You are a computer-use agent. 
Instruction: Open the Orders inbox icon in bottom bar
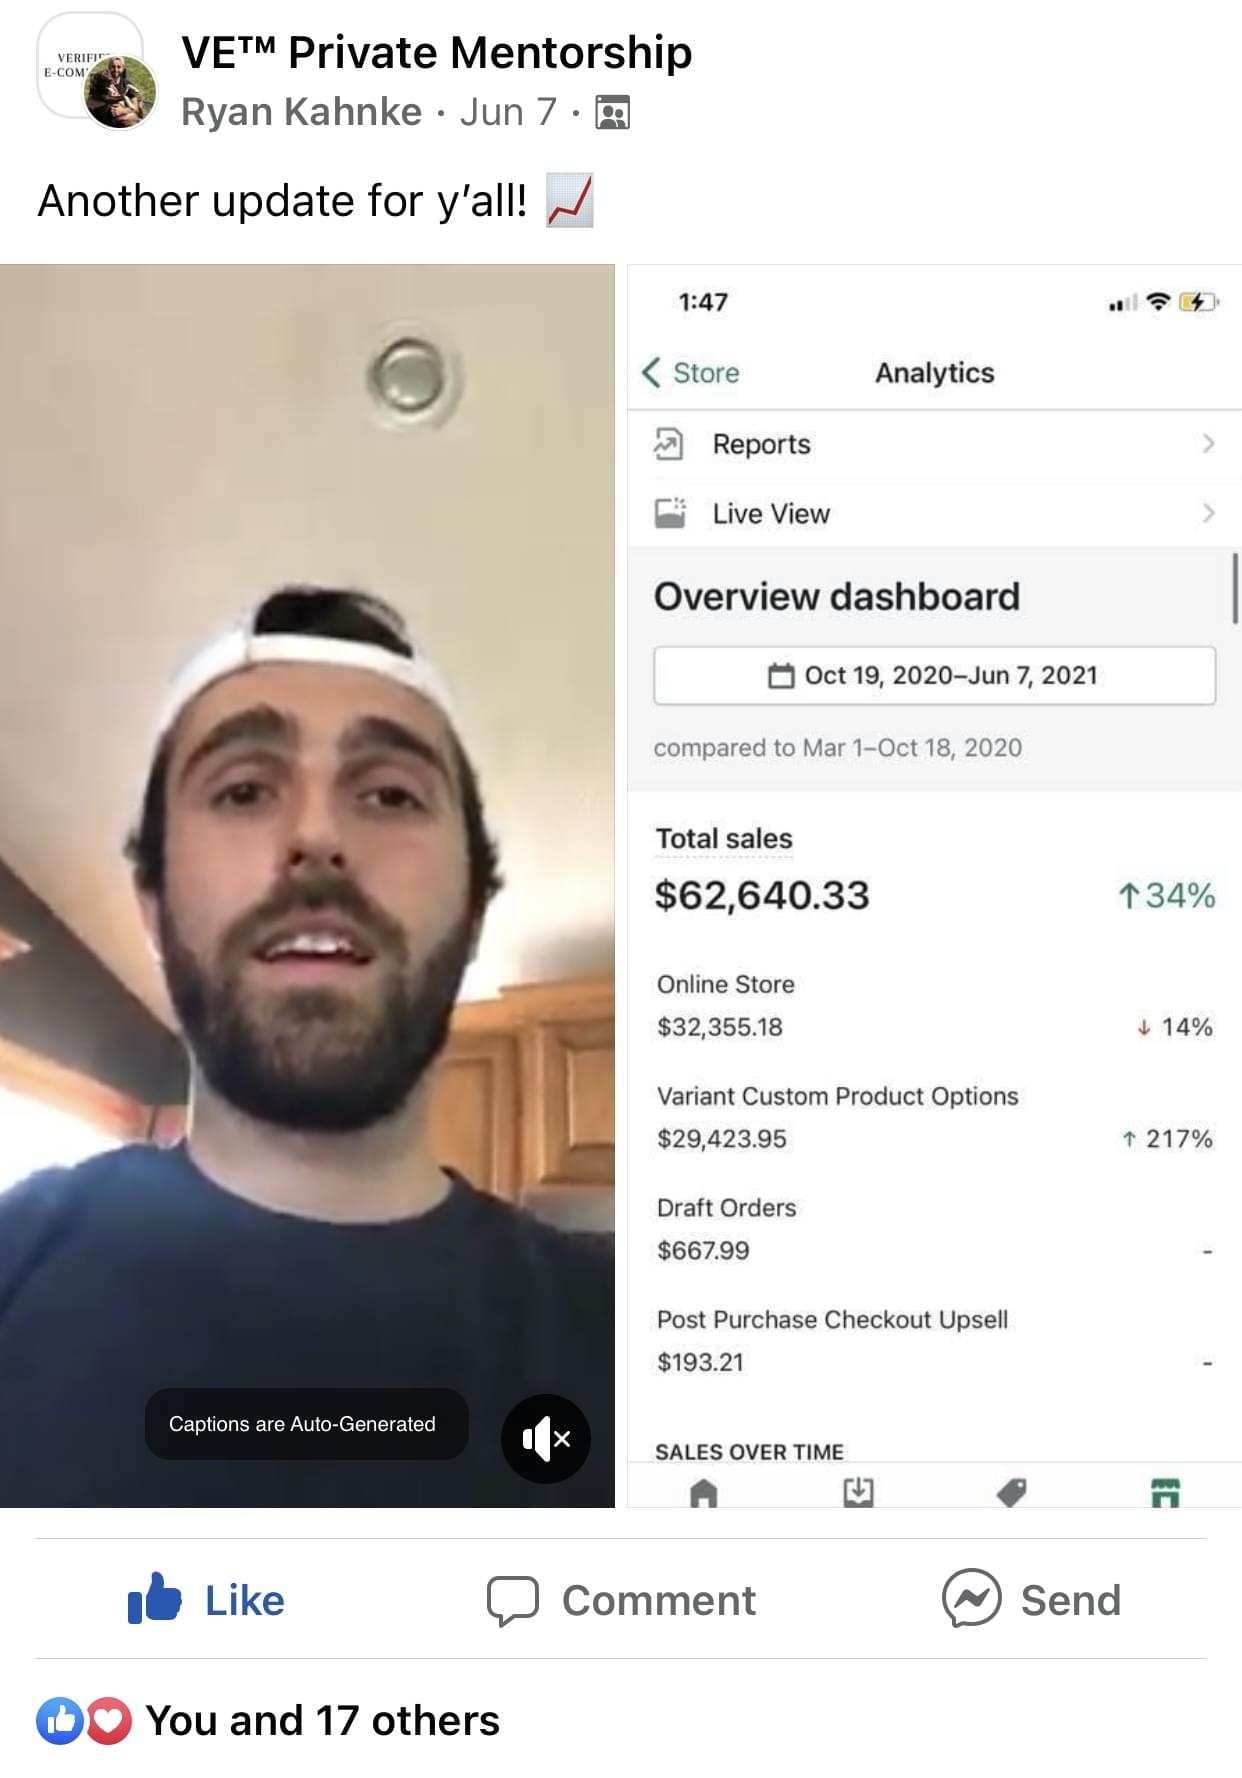pyautogui.click(x=858, y=1493)
